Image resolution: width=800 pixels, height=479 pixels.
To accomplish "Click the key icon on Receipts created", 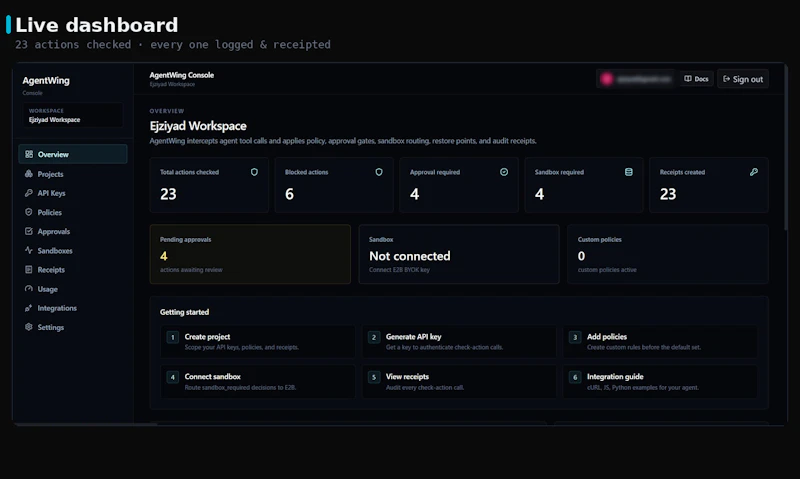I will pyautogui.click(x=754, y=172).
